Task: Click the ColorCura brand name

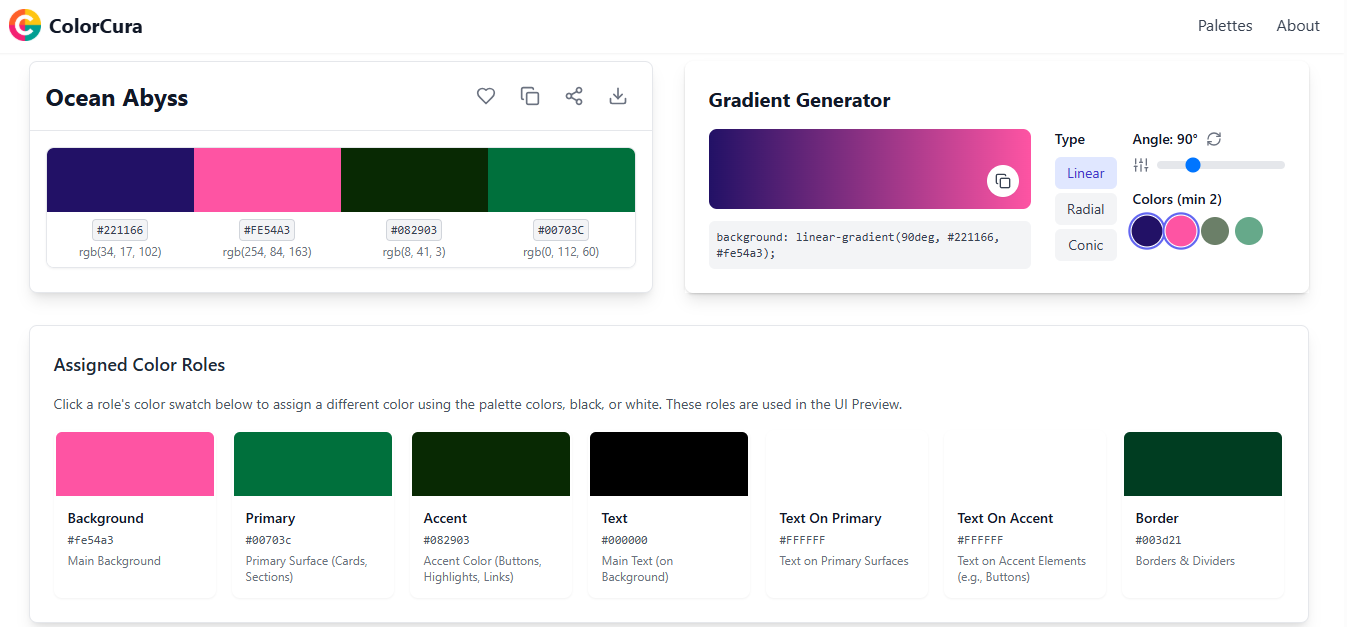Action: 96,26
